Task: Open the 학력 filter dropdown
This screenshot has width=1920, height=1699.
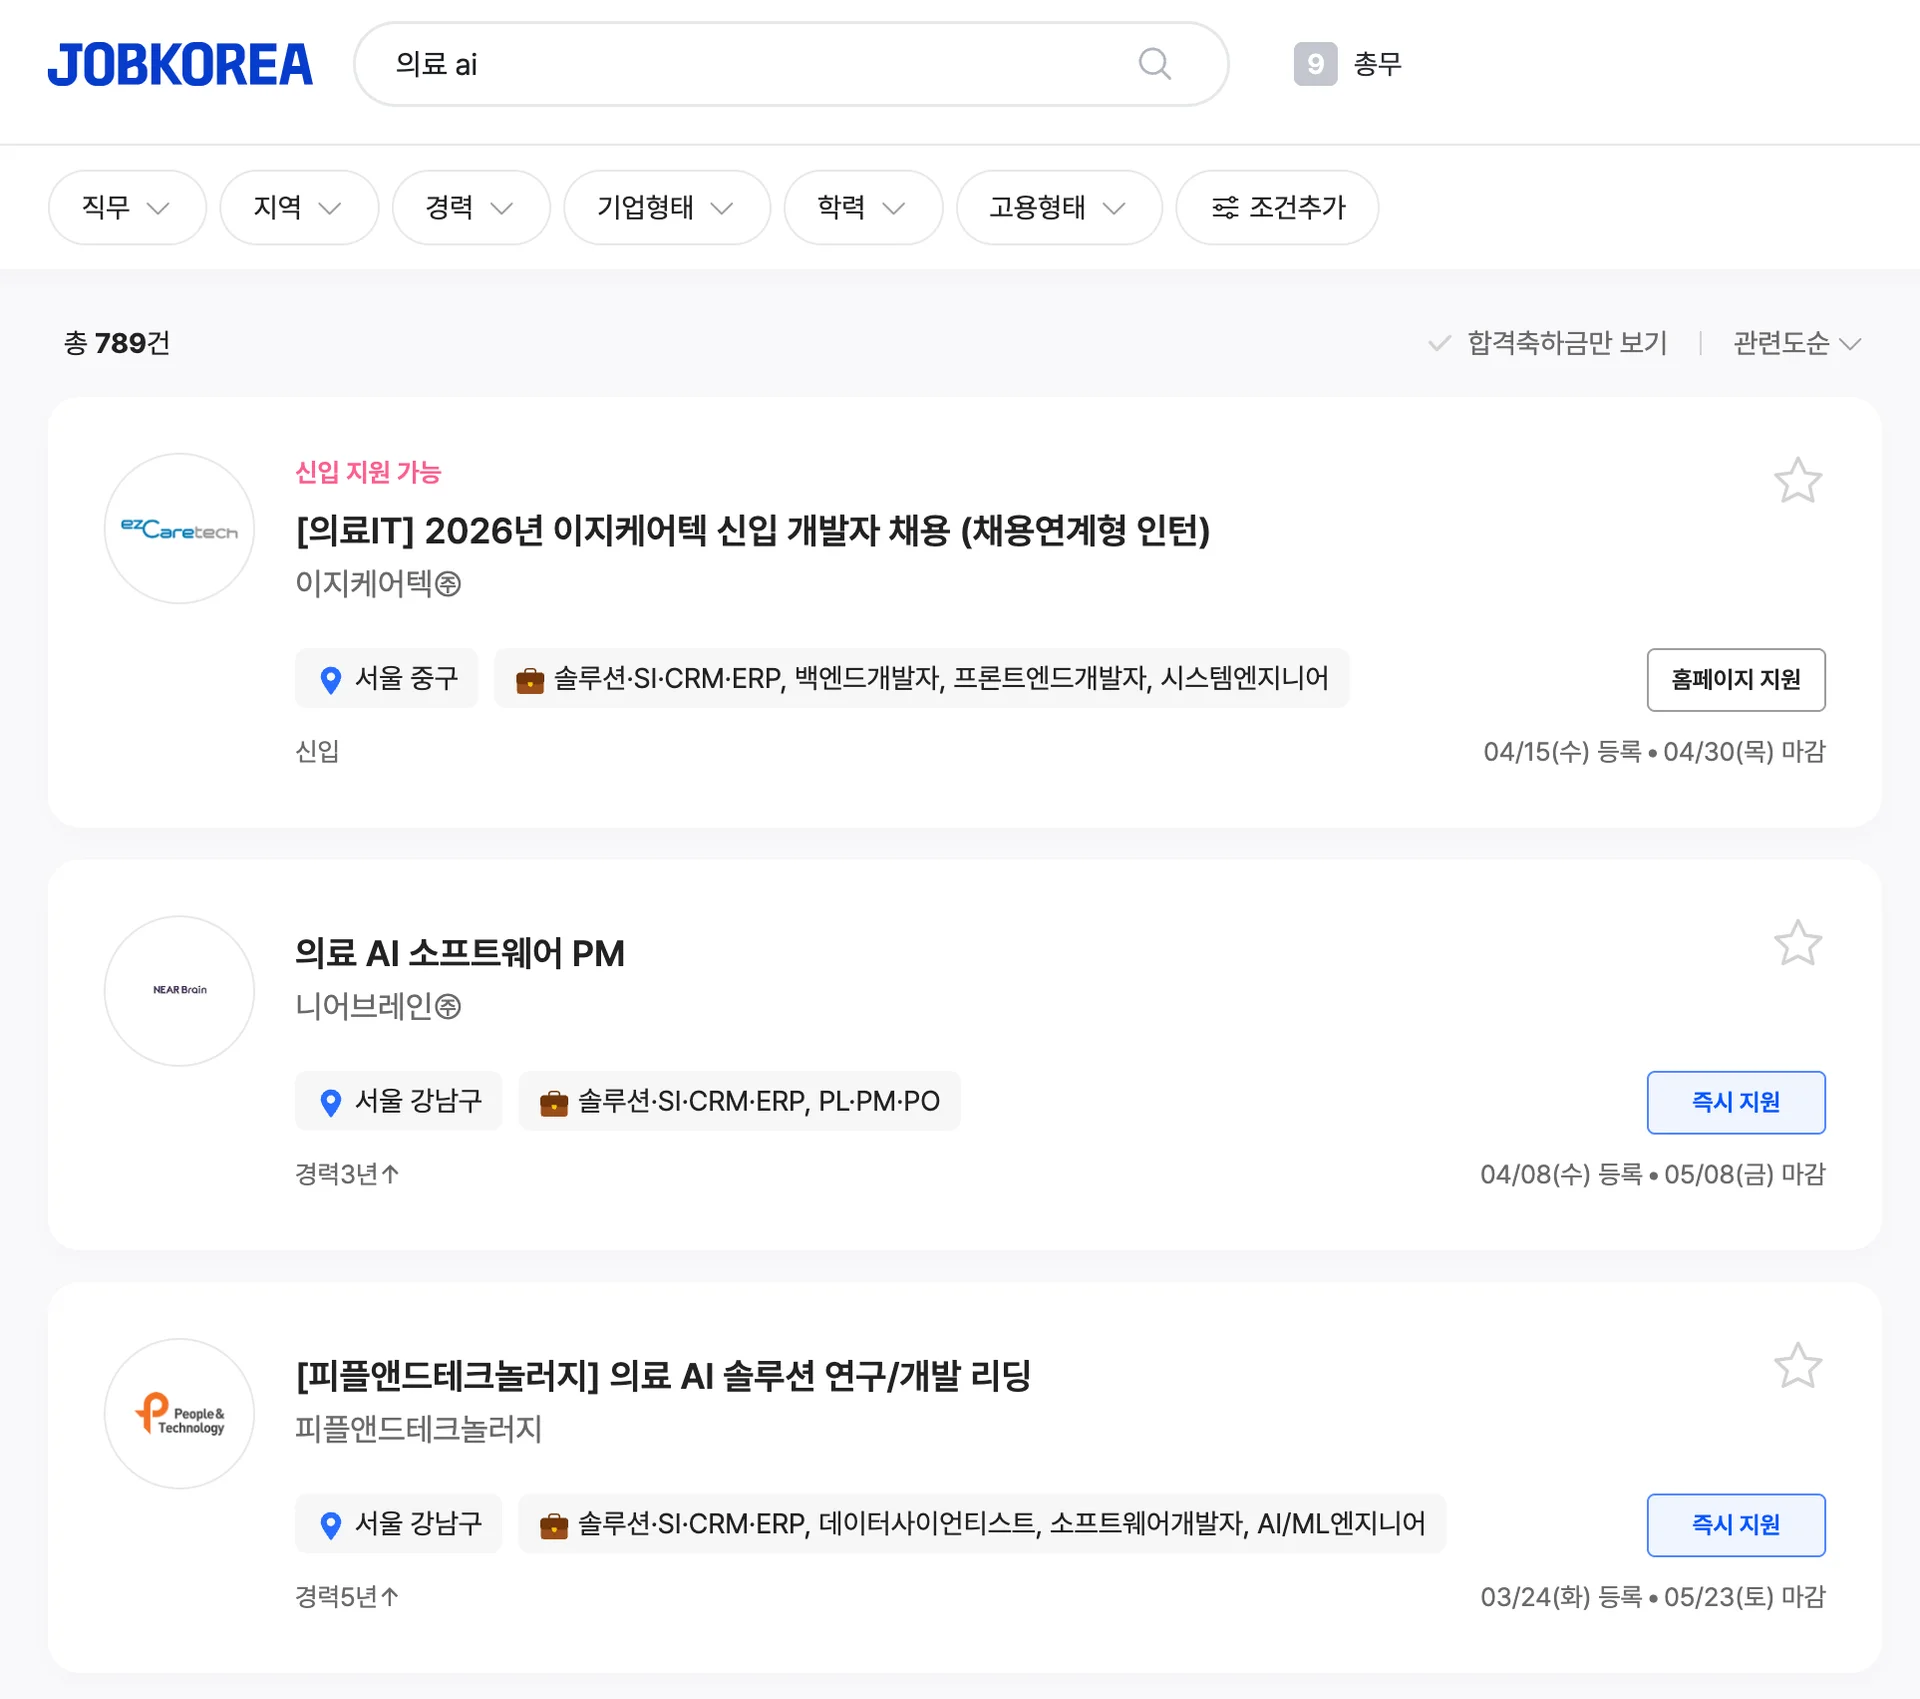Action: [x=863, y=207]
